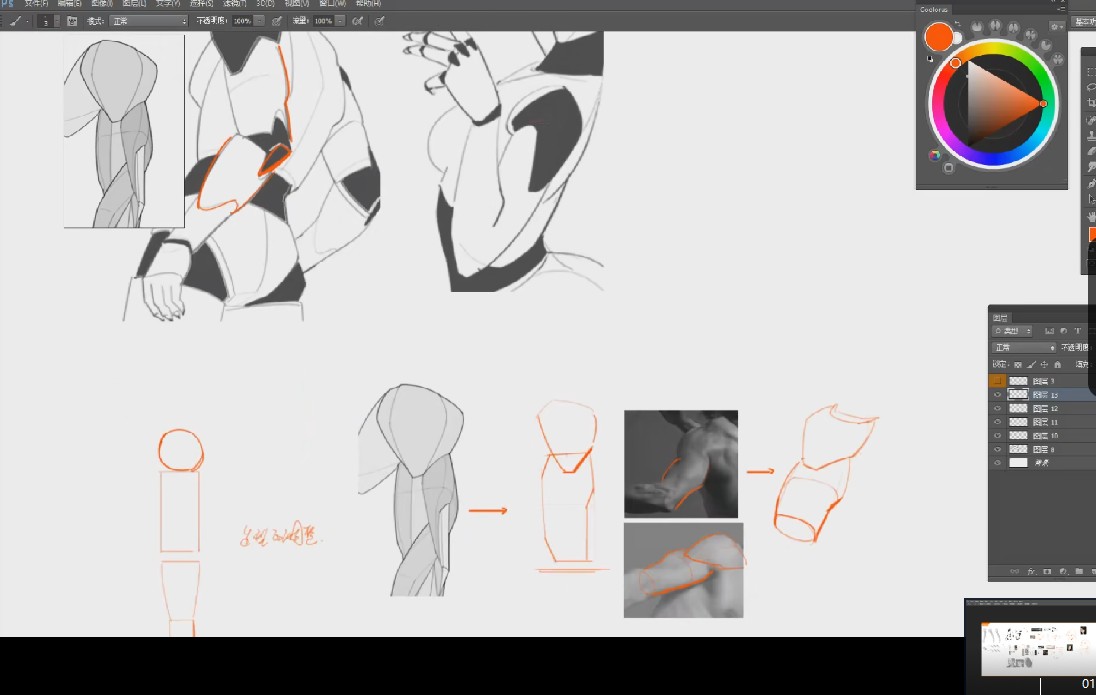Filter layers by adjustment layer icon
Image resolution: width=1096 pixels, height=695 pixels.
coord(1063,331)
